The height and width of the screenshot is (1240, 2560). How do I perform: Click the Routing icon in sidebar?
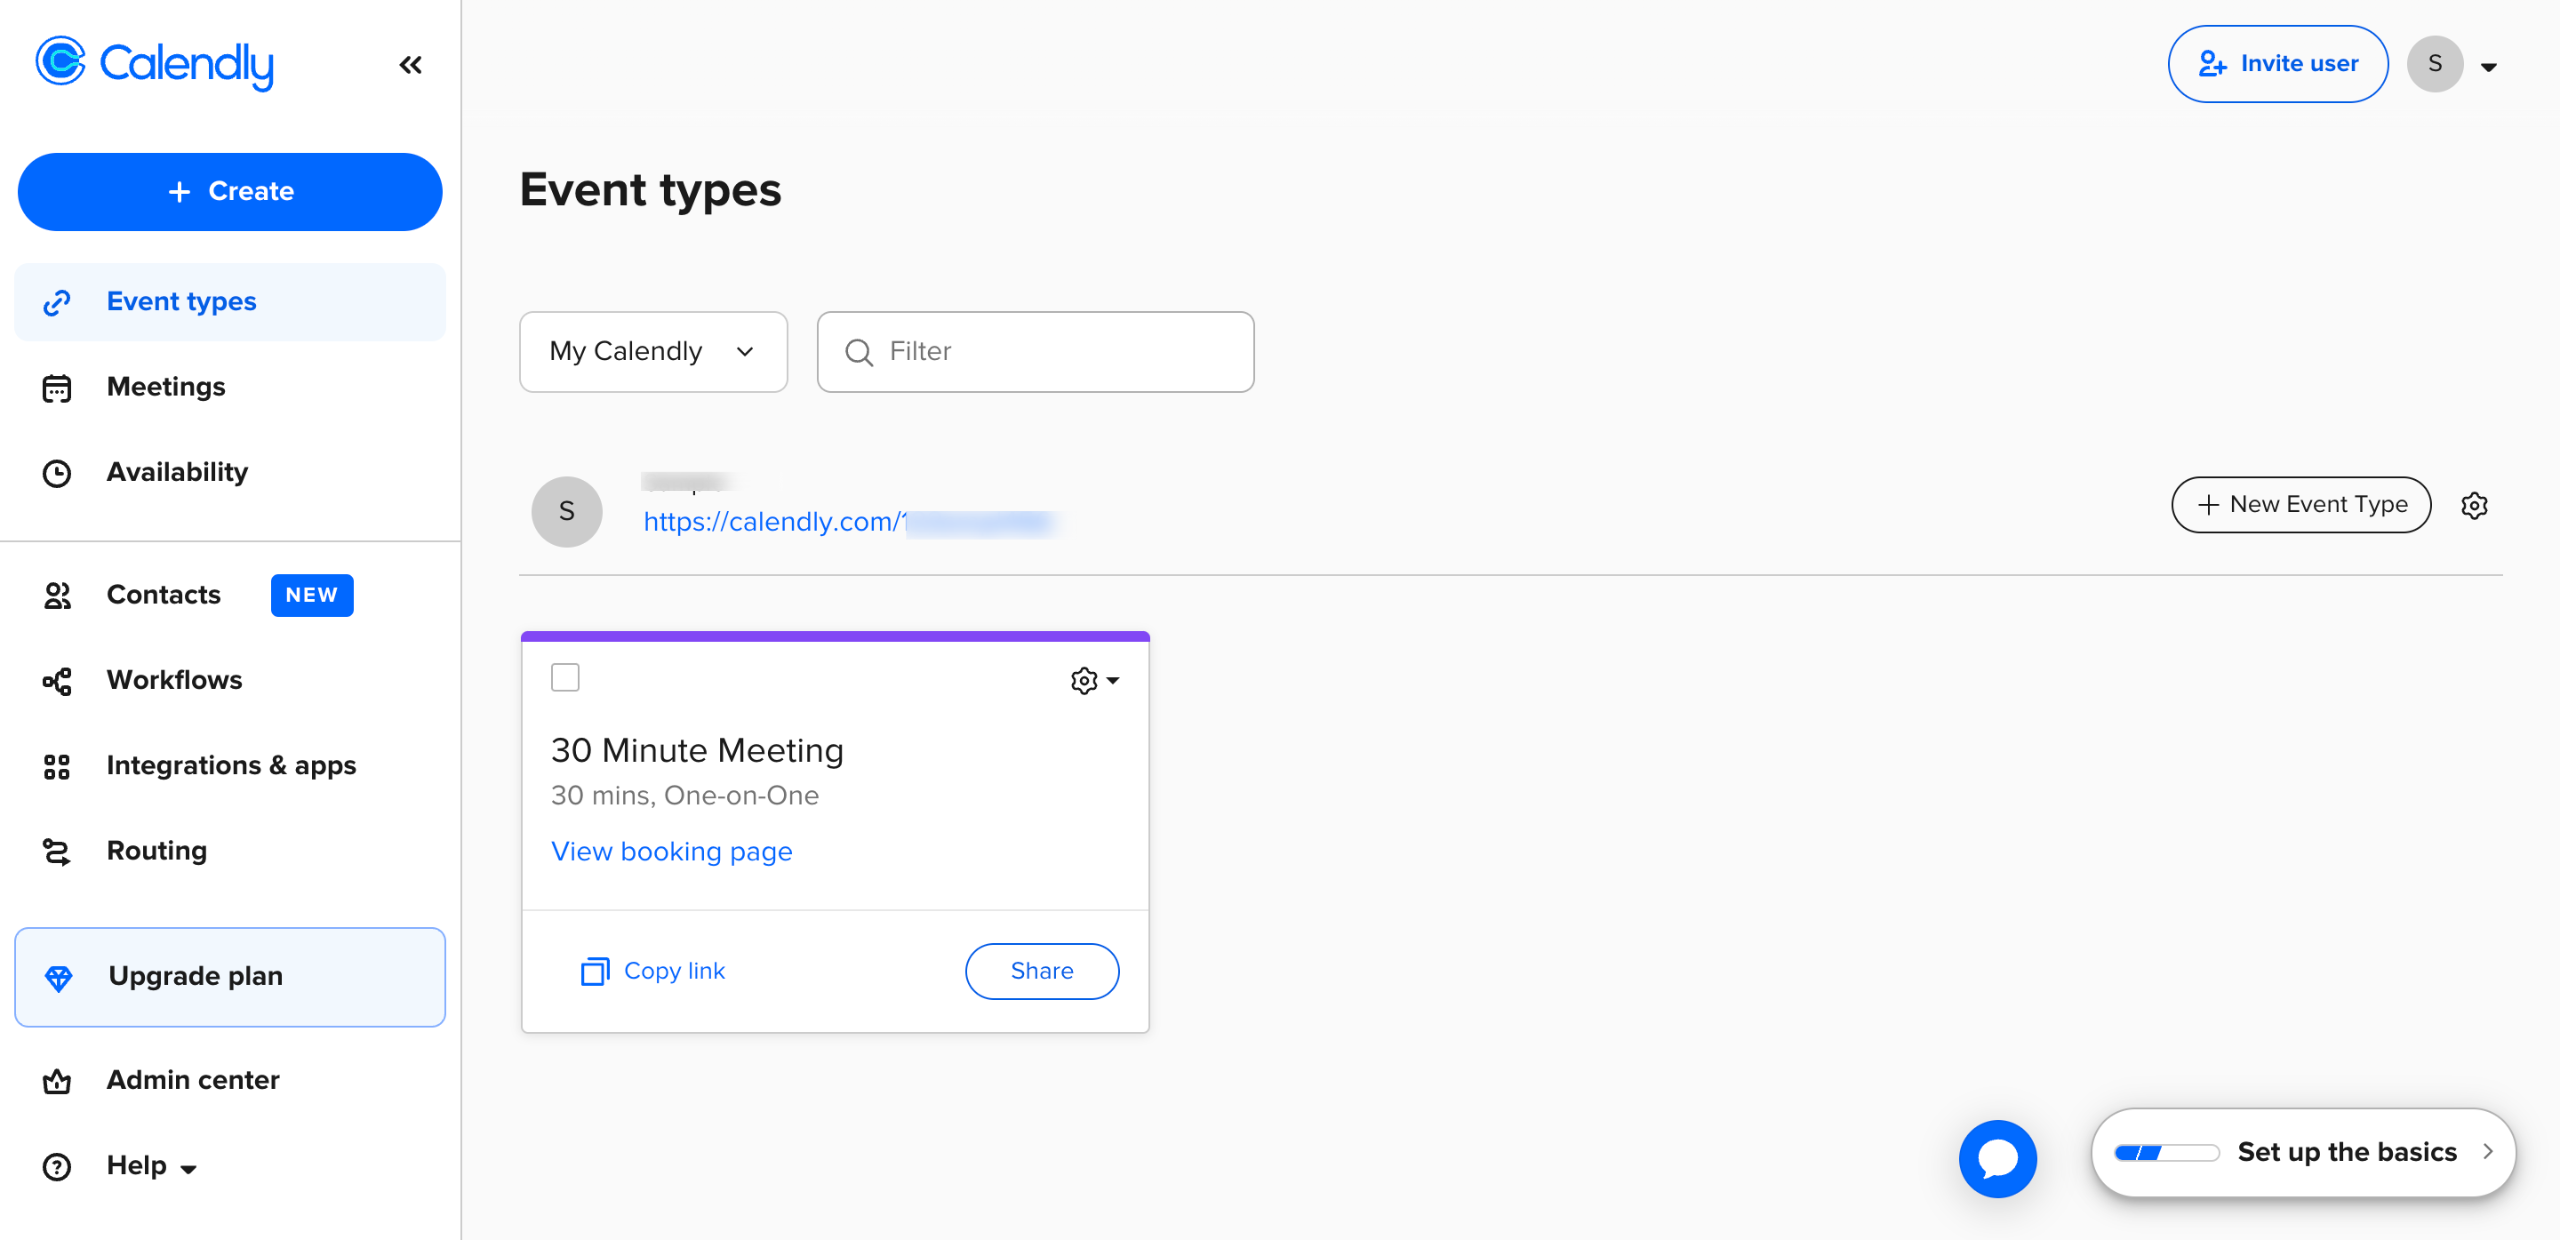point(57,851)
